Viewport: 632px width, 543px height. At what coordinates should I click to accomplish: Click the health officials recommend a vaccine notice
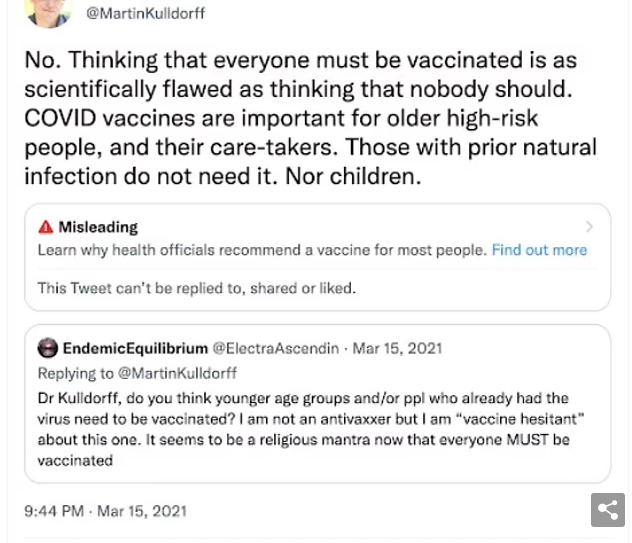(x=262, y=250)
